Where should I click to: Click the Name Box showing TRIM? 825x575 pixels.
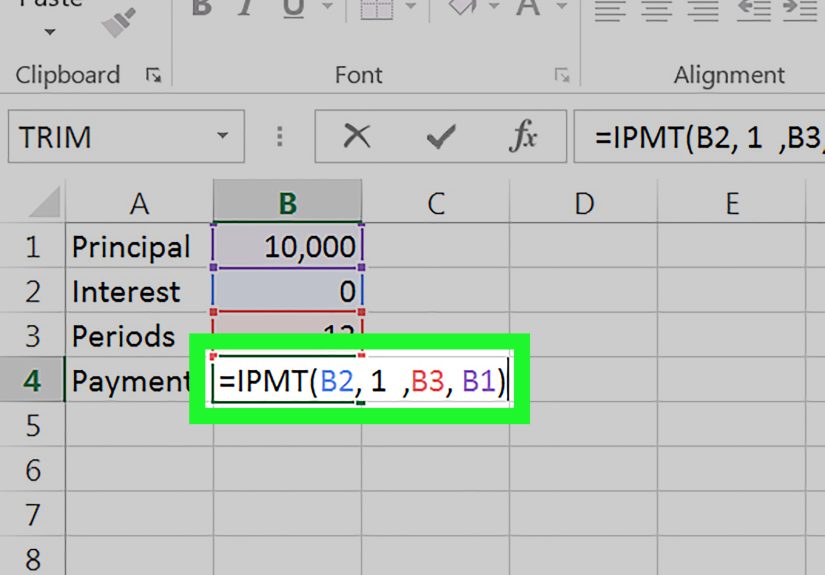pos(126,136)
